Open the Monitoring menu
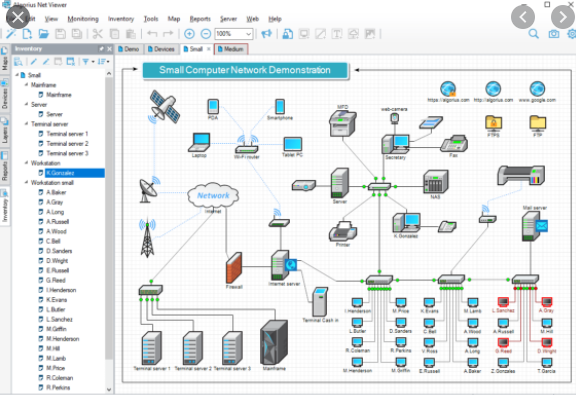This screenshot has width=576, height=395. tap(83, 19)
